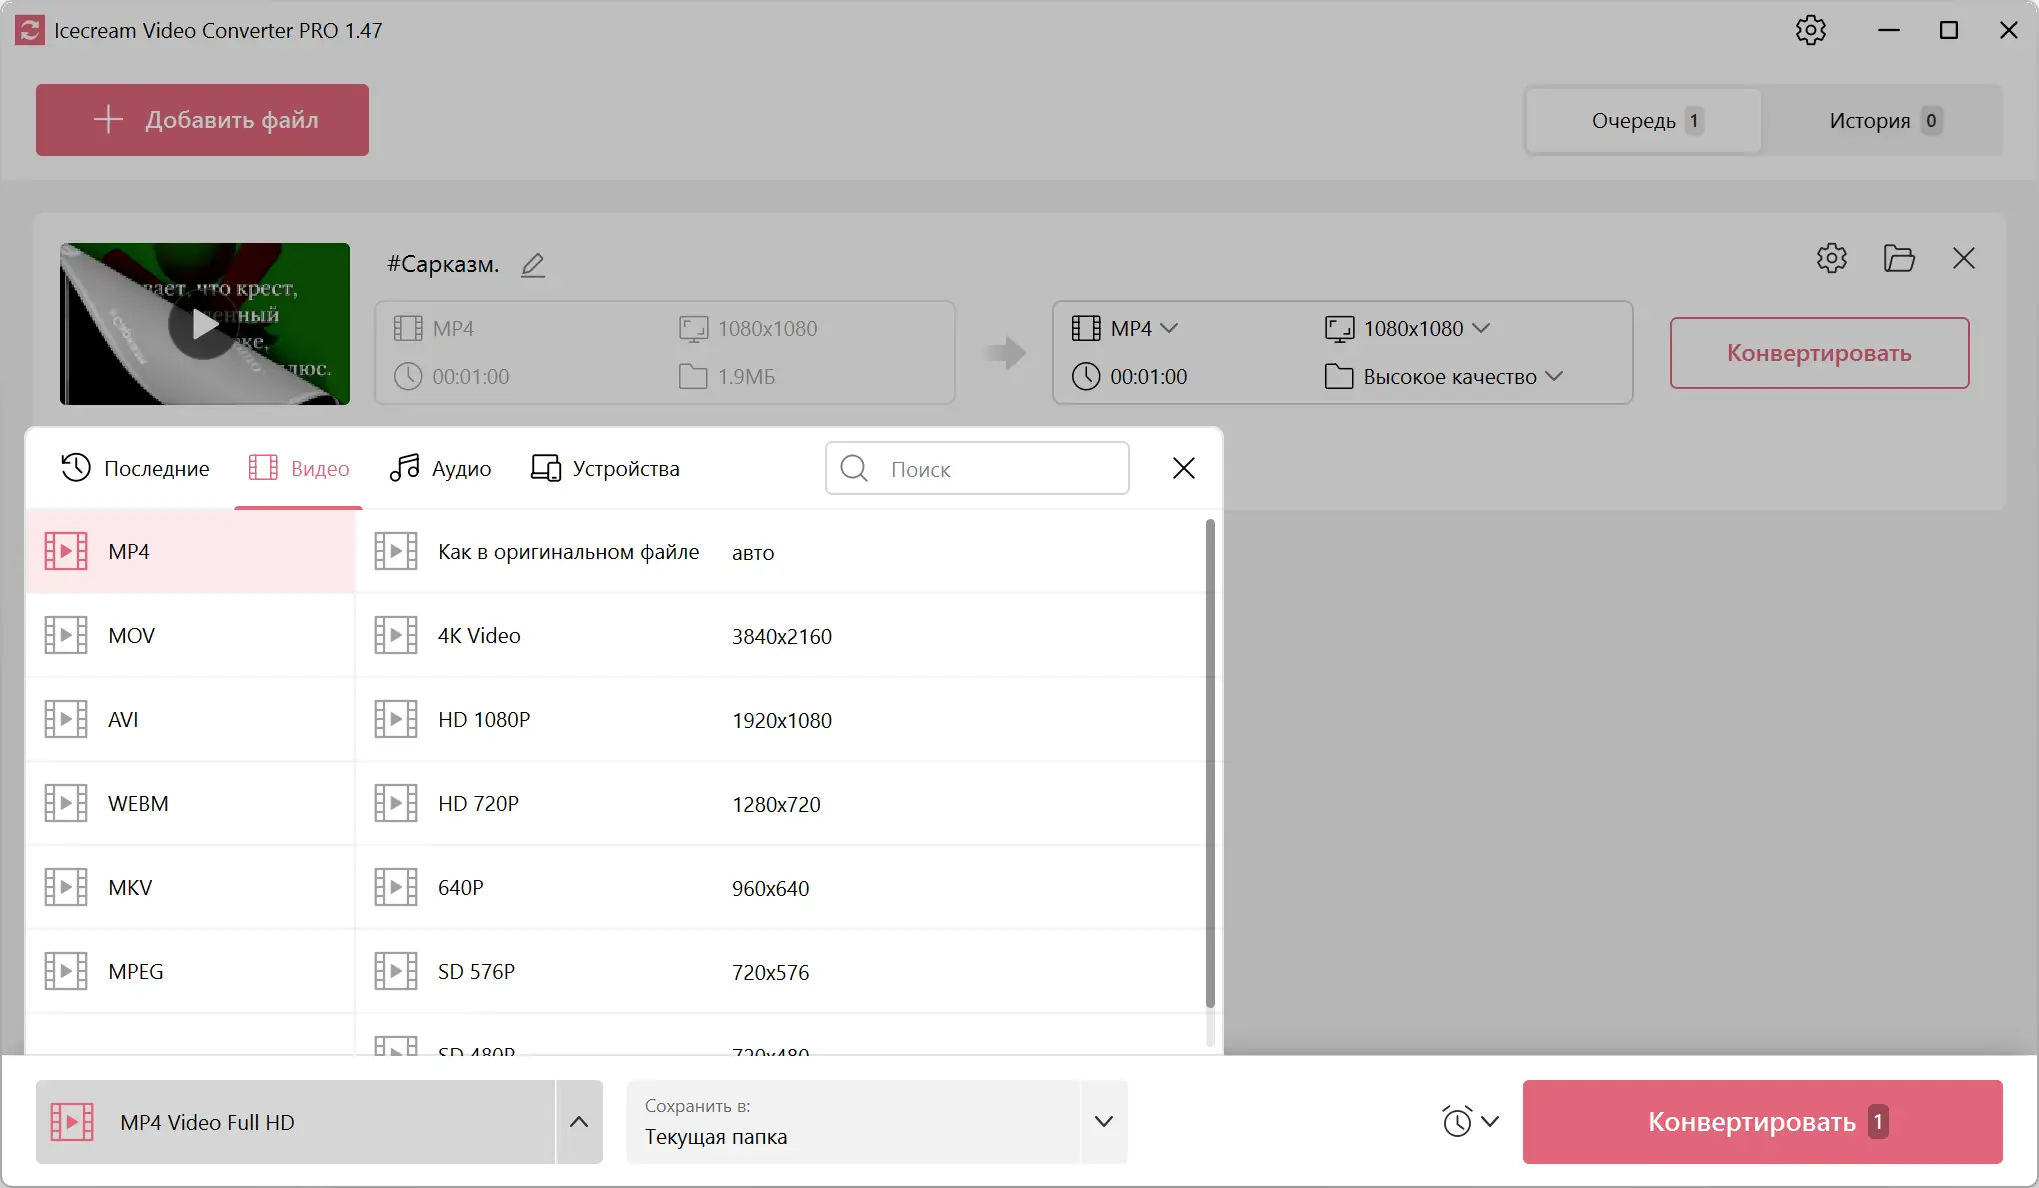2039x1188 pixels.
Task: Play the video thumbnail preview
Action: (x=205, y=324)
